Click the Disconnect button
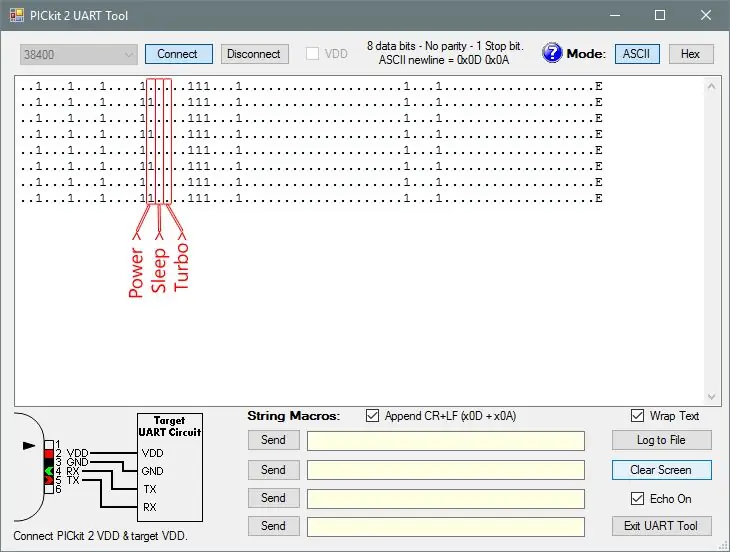 pyautogui.click(x=255, y=54)
